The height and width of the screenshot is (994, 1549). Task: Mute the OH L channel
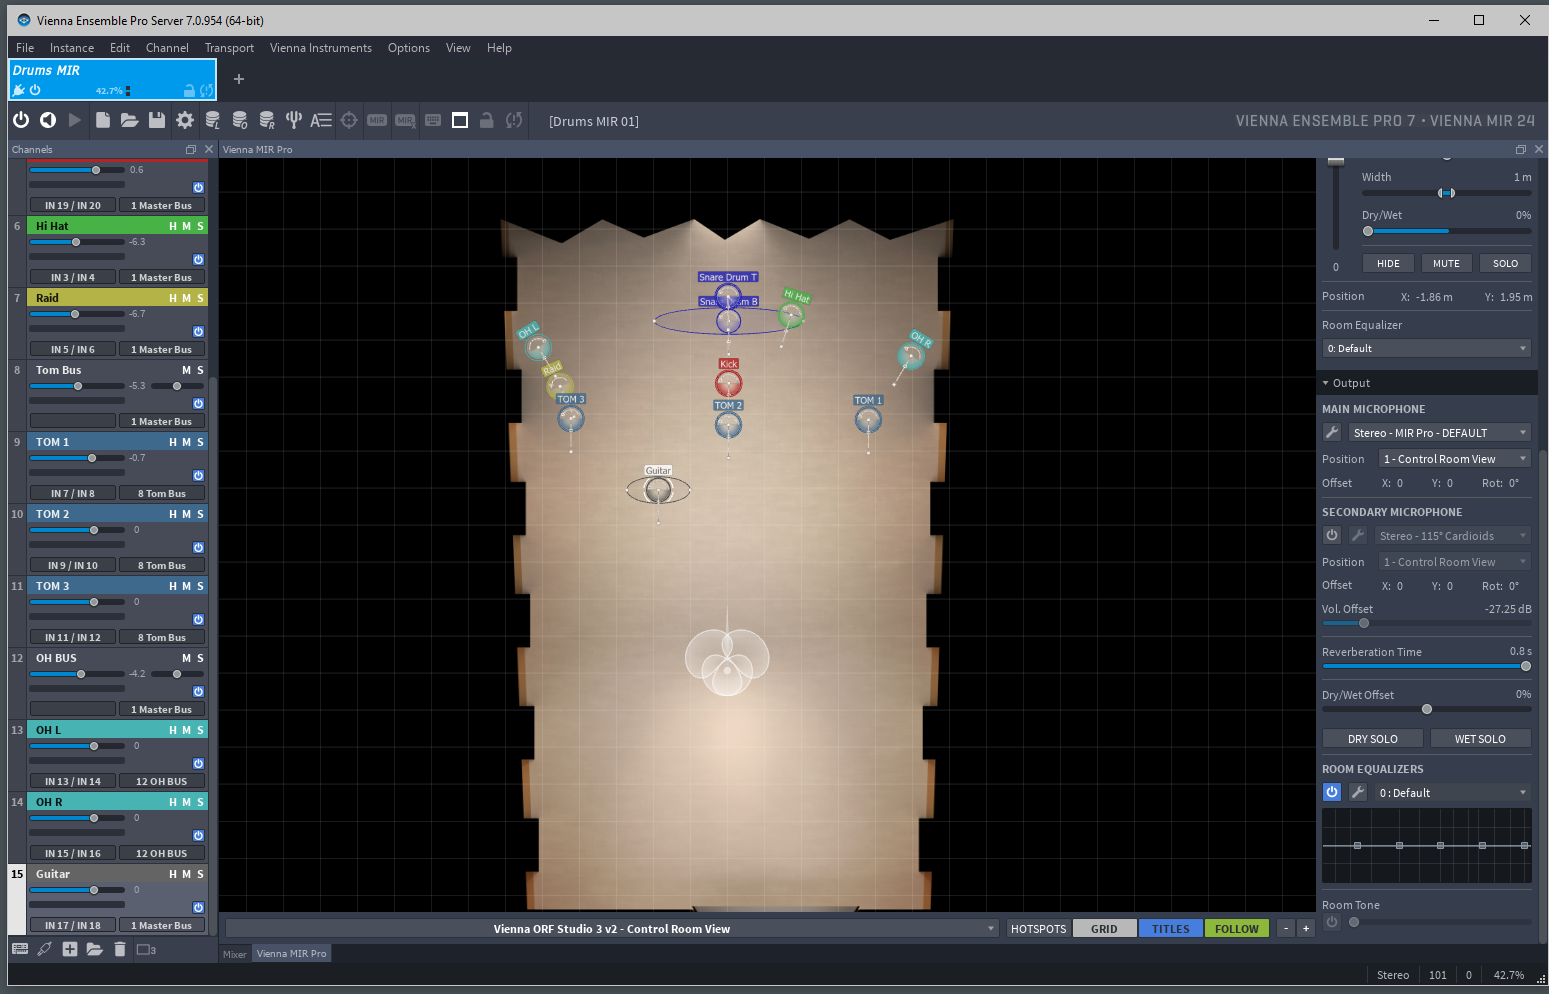(x=186, y=730)
